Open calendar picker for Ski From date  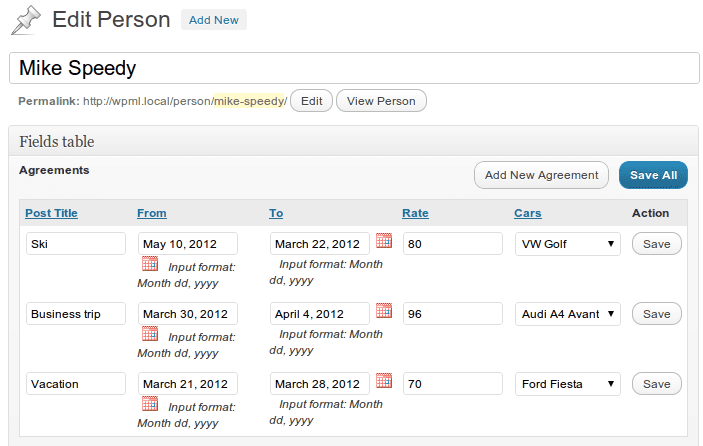tap(150, 264)
